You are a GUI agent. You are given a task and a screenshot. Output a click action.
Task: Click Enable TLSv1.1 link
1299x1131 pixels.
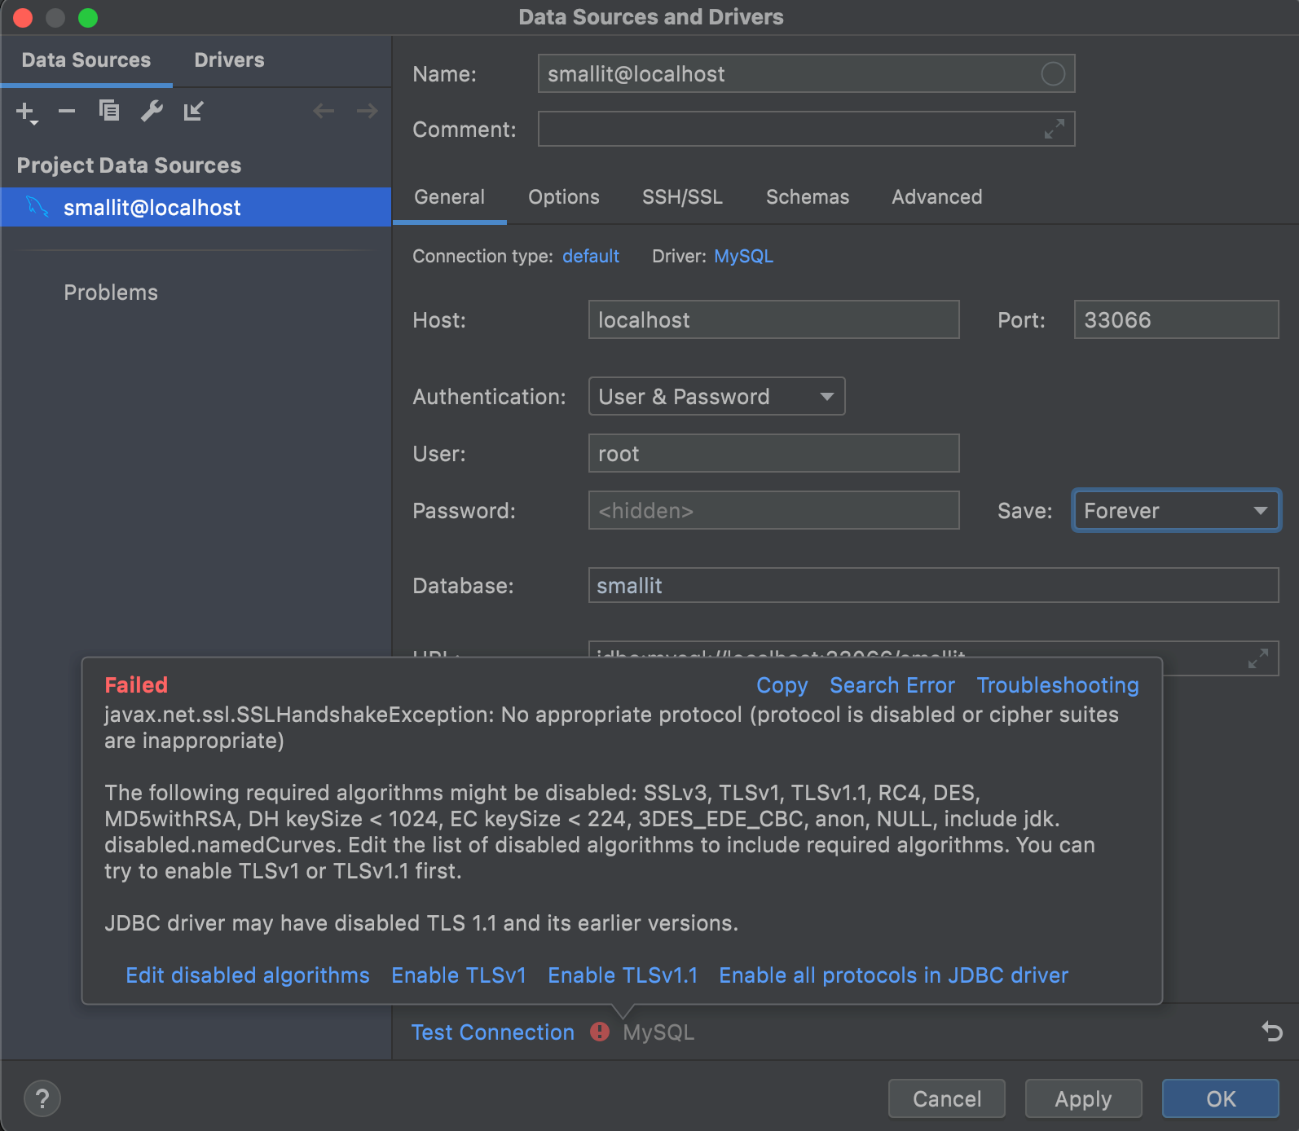pyautogui.click(x=622, y=975)
